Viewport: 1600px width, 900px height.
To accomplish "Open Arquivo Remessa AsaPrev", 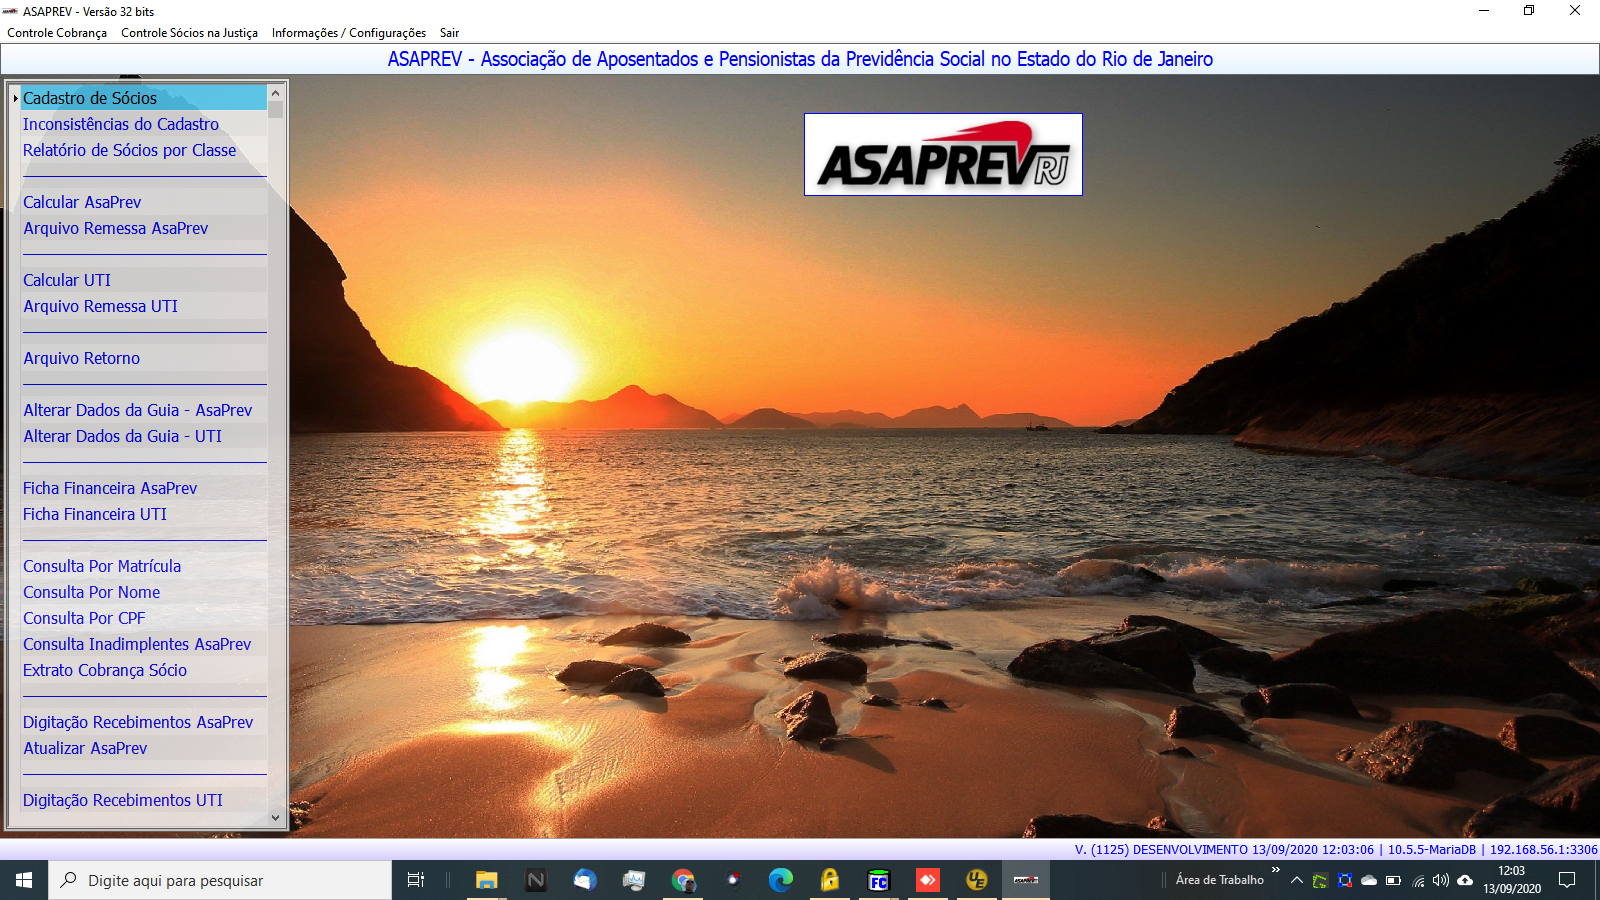I will click(144, 228).
